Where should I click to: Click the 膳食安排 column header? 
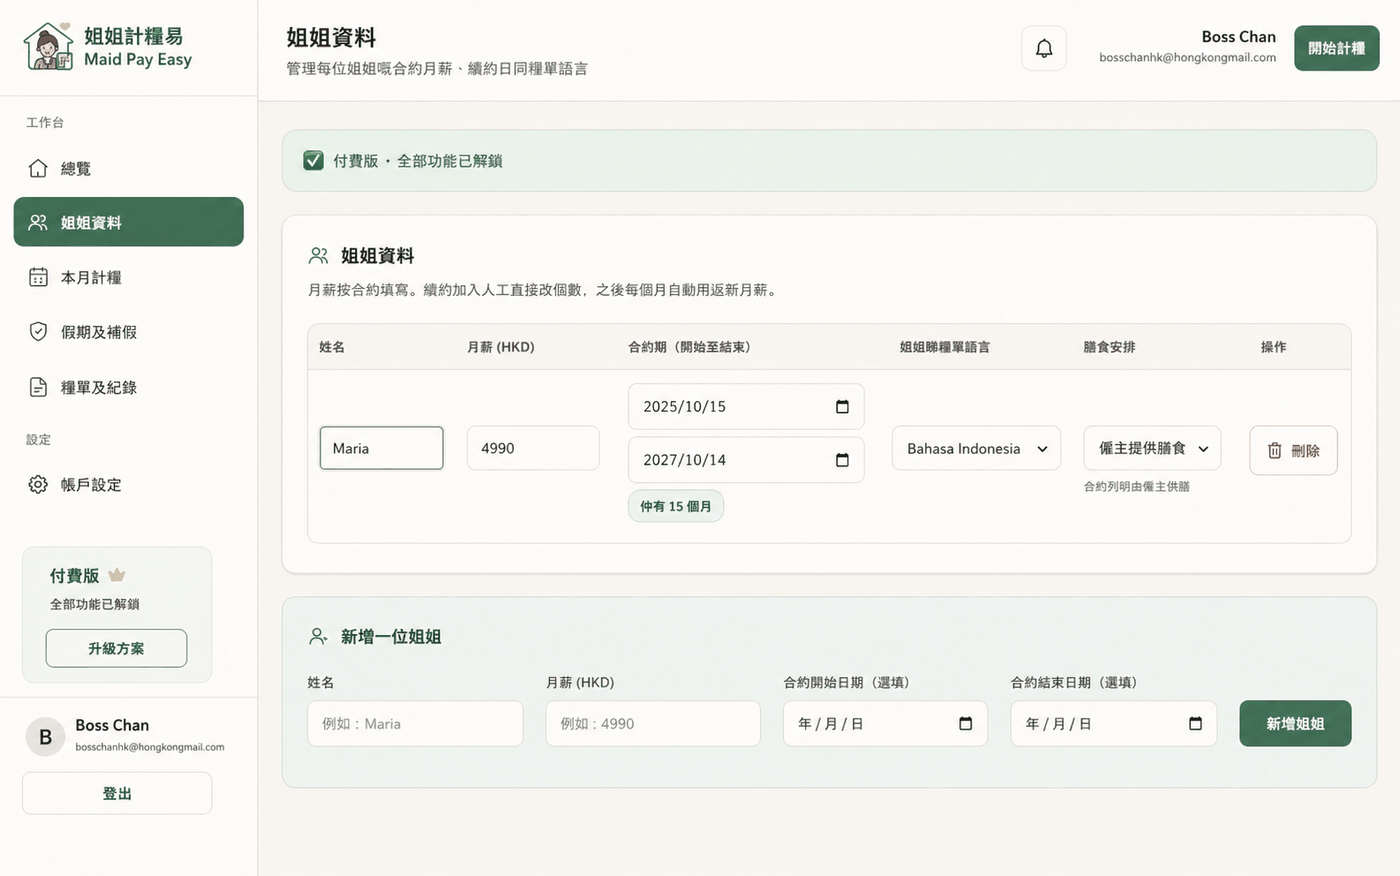(x=1110, y=347)
